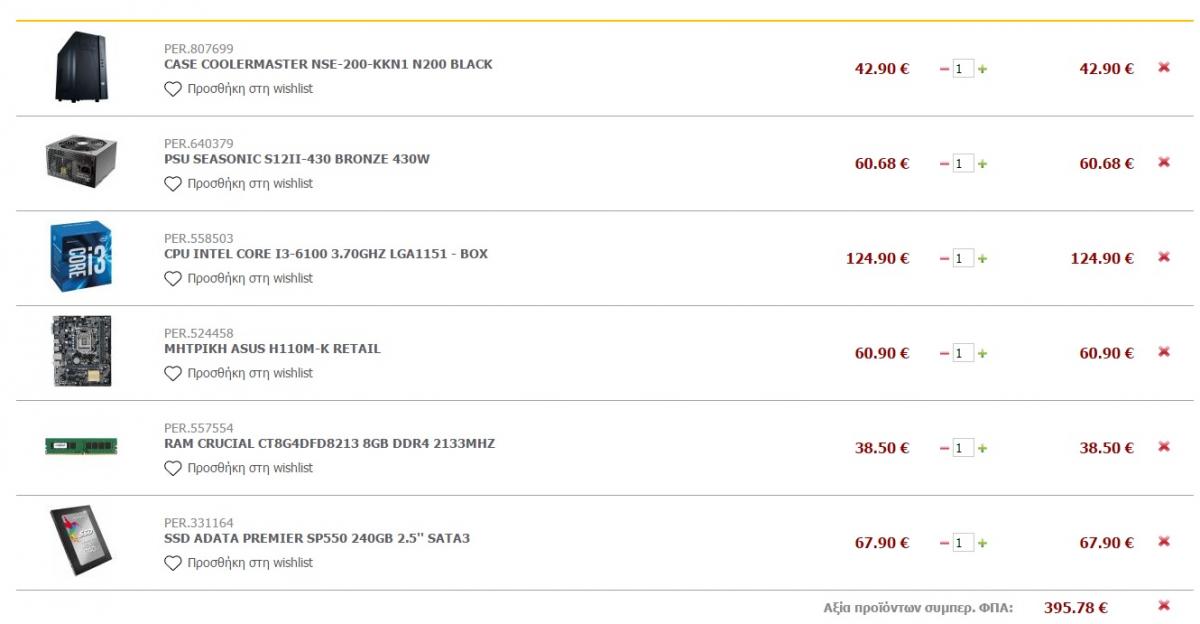Click quantity field of ADATA SSD row

click(963, 543)
